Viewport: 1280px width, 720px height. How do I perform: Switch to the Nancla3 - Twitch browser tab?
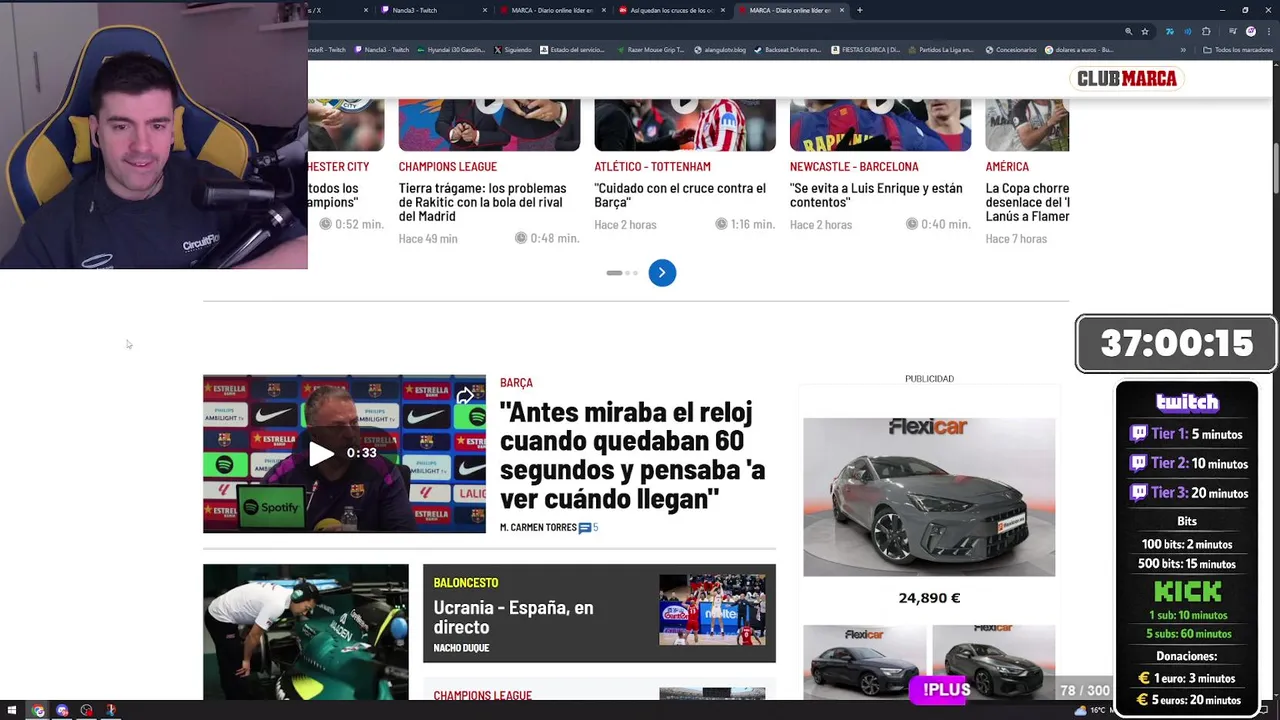pyautogui.click(x=432, y=10)
